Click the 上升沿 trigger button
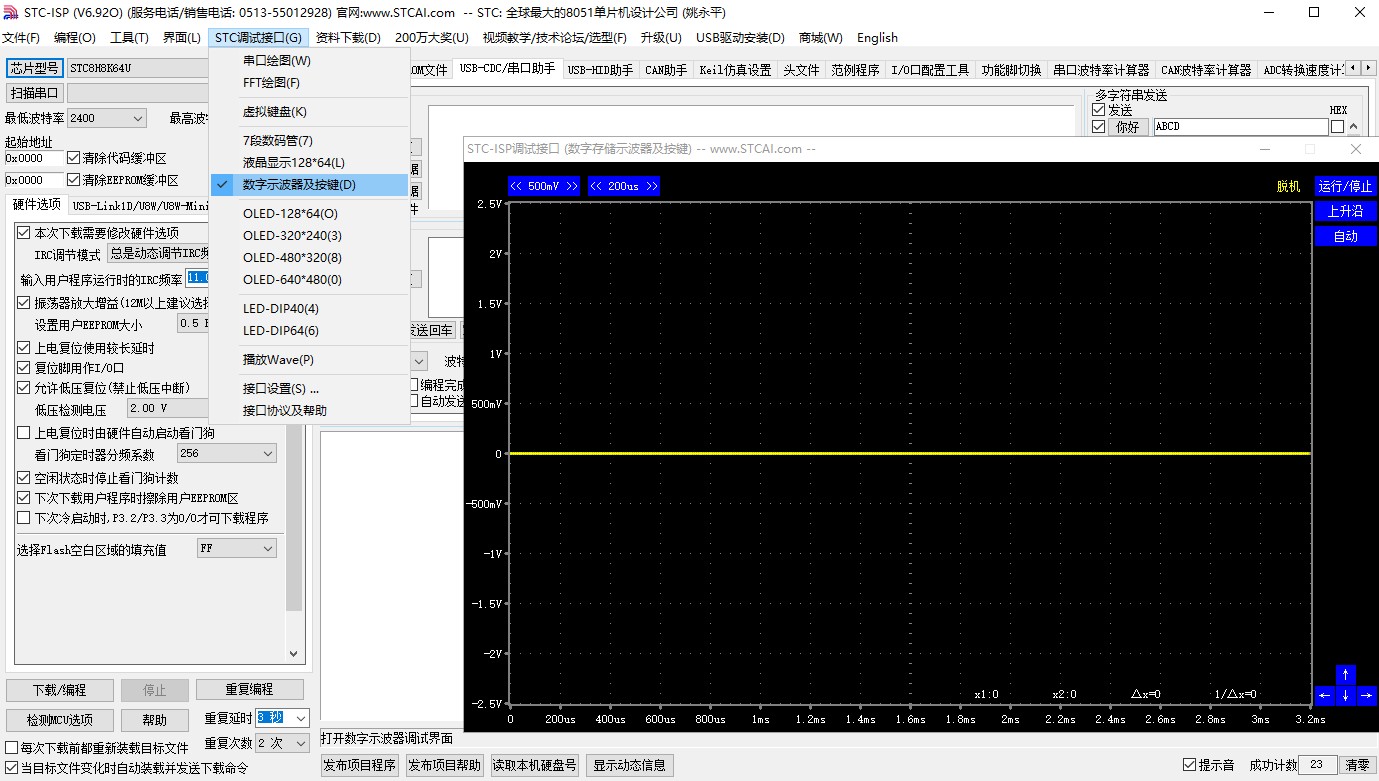This screenshot has height=781, width=1379. (x=1345, y=211)
